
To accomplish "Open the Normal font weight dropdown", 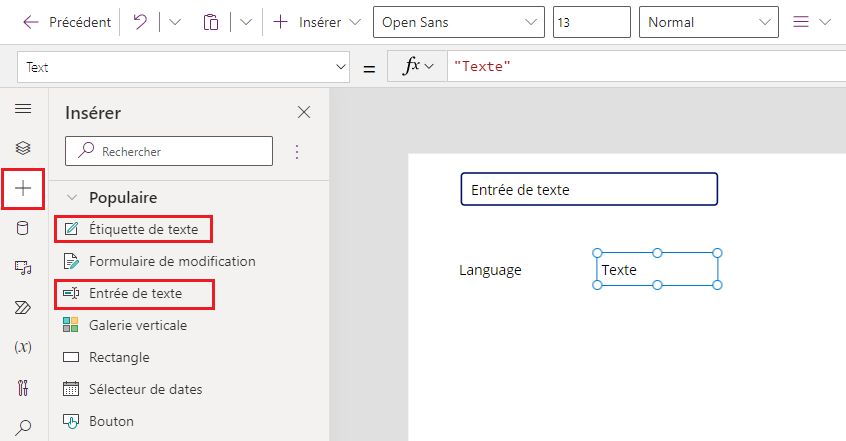I will pos(710,22).
